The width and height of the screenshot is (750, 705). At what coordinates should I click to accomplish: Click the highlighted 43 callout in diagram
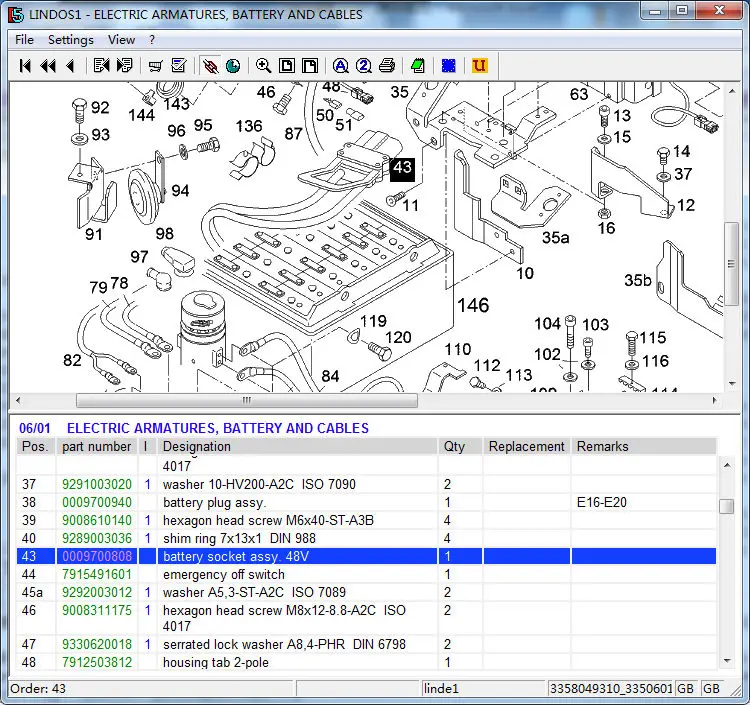402,168
